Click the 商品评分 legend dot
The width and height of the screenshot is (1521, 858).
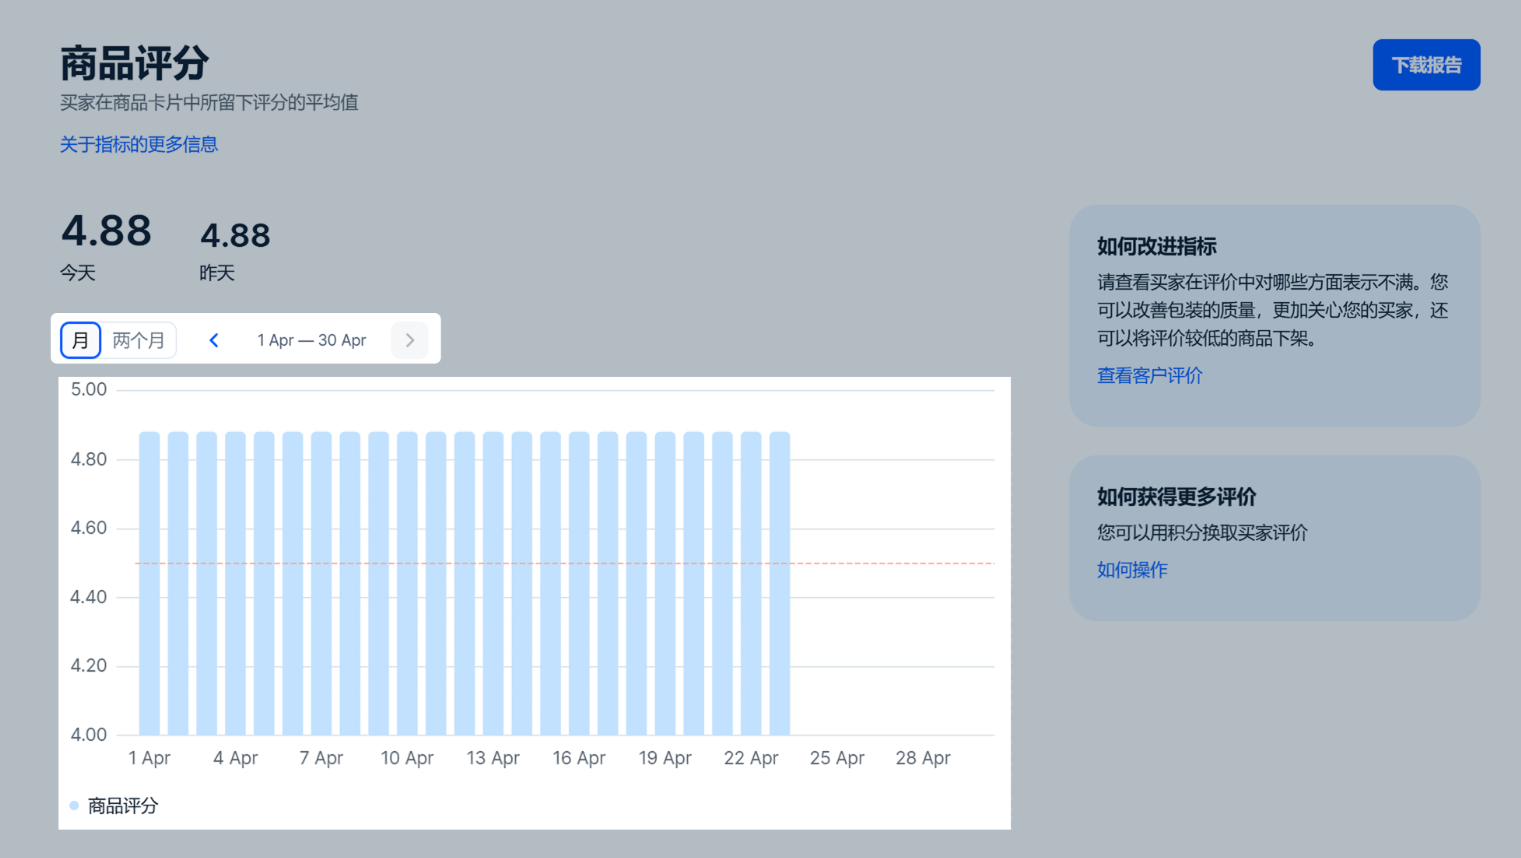[74, 805]
